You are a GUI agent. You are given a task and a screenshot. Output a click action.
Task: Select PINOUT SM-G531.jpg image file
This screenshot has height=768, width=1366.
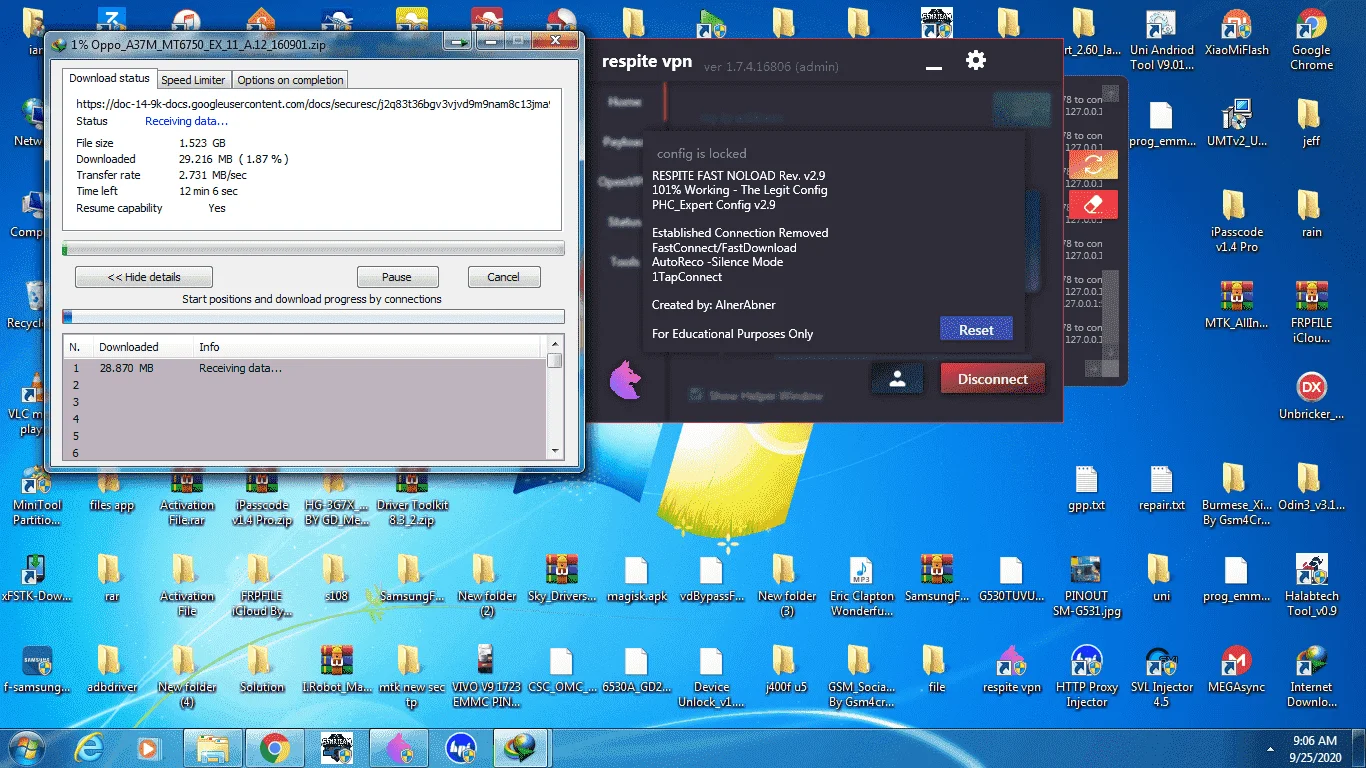pos(1086,586)
